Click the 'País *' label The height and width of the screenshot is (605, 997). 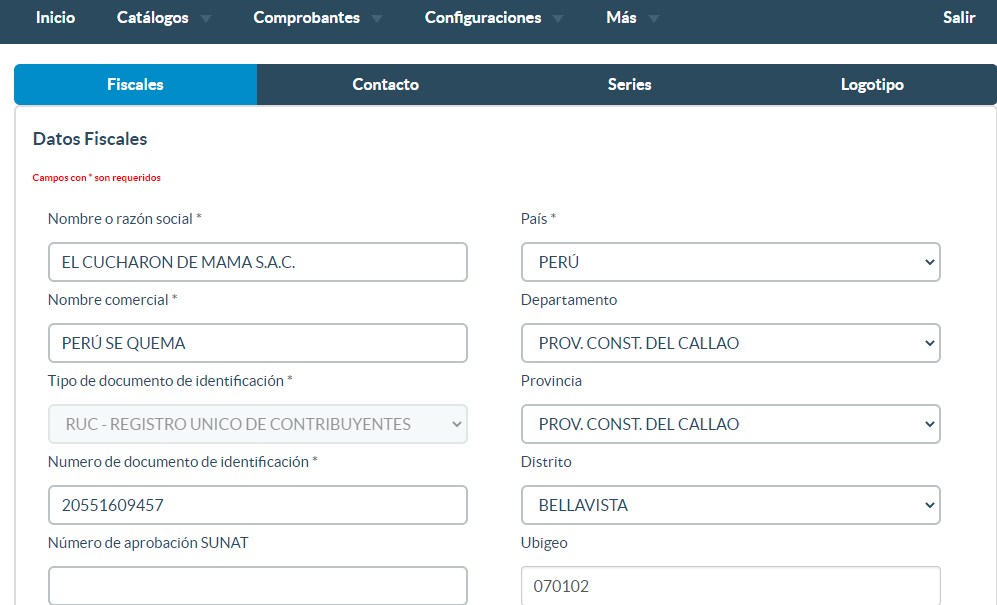(539, 219)
